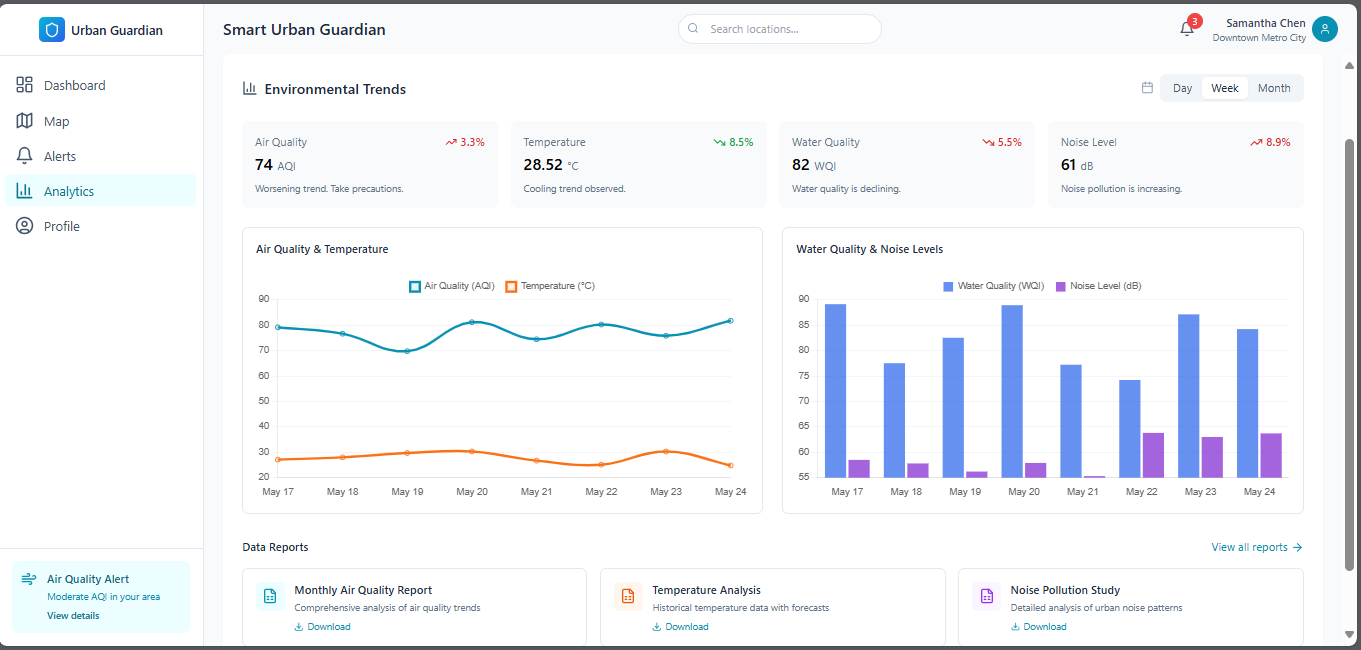Click the notification bell icon

1187,29
